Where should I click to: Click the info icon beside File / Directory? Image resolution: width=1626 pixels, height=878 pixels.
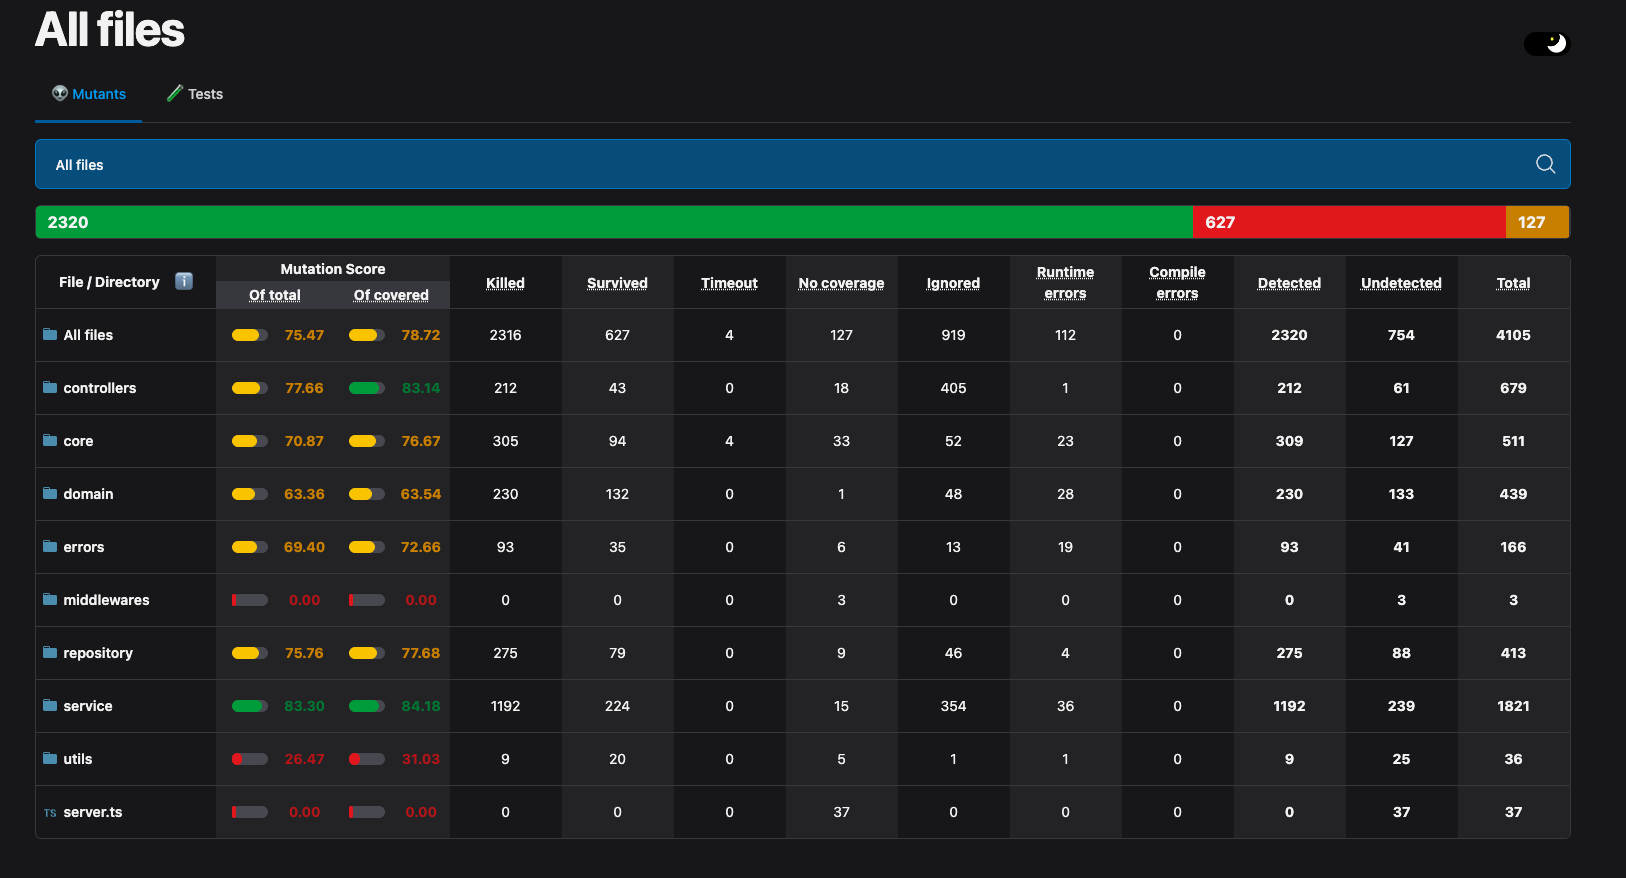(184, 281)
